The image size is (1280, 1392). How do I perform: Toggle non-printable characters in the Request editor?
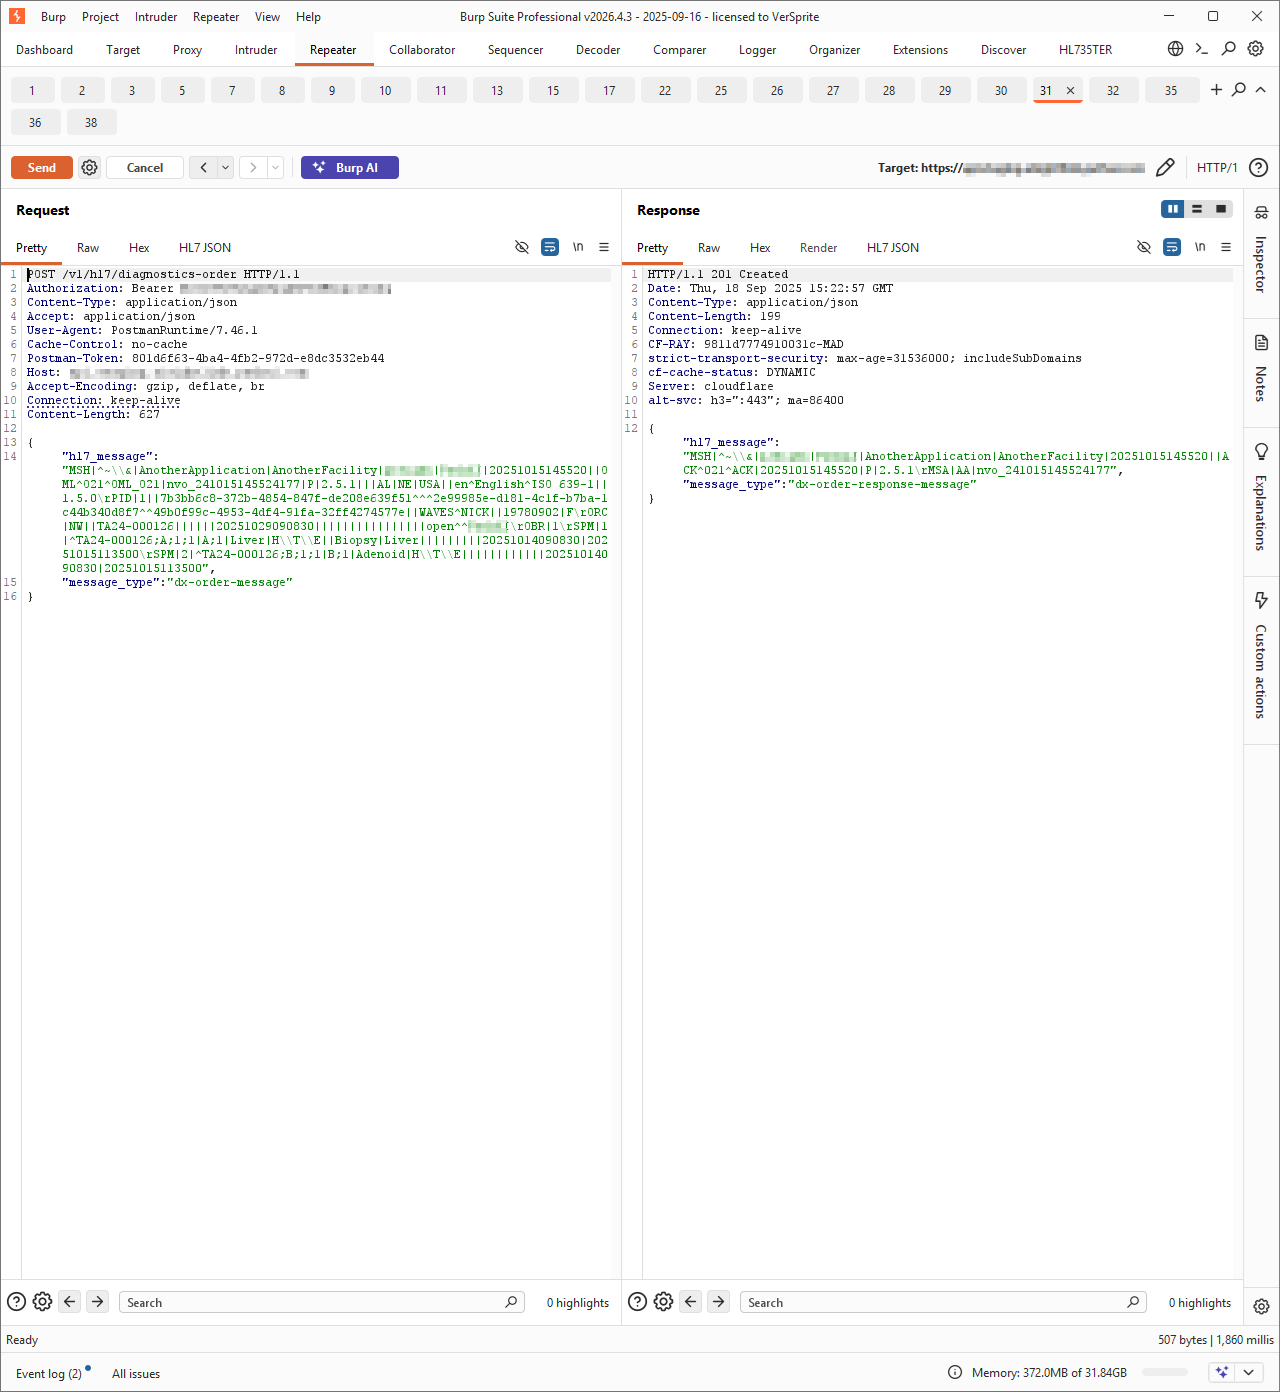[578, 247]
